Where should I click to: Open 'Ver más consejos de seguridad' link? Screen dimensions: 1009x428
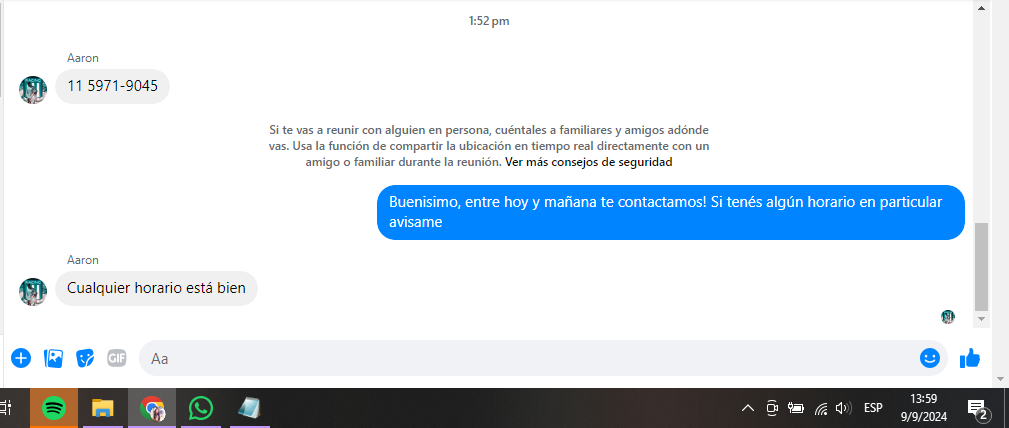[x=588, y=162]
